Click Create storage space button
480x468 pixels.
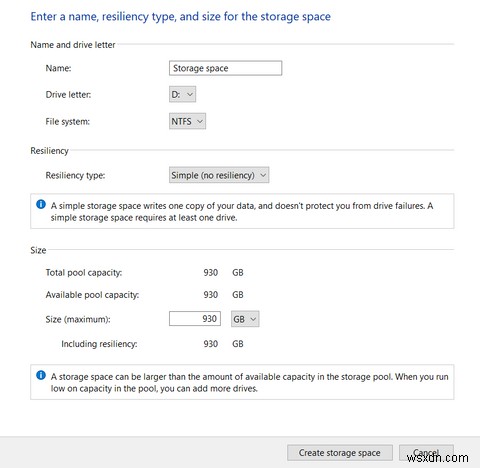click(340, 453)
